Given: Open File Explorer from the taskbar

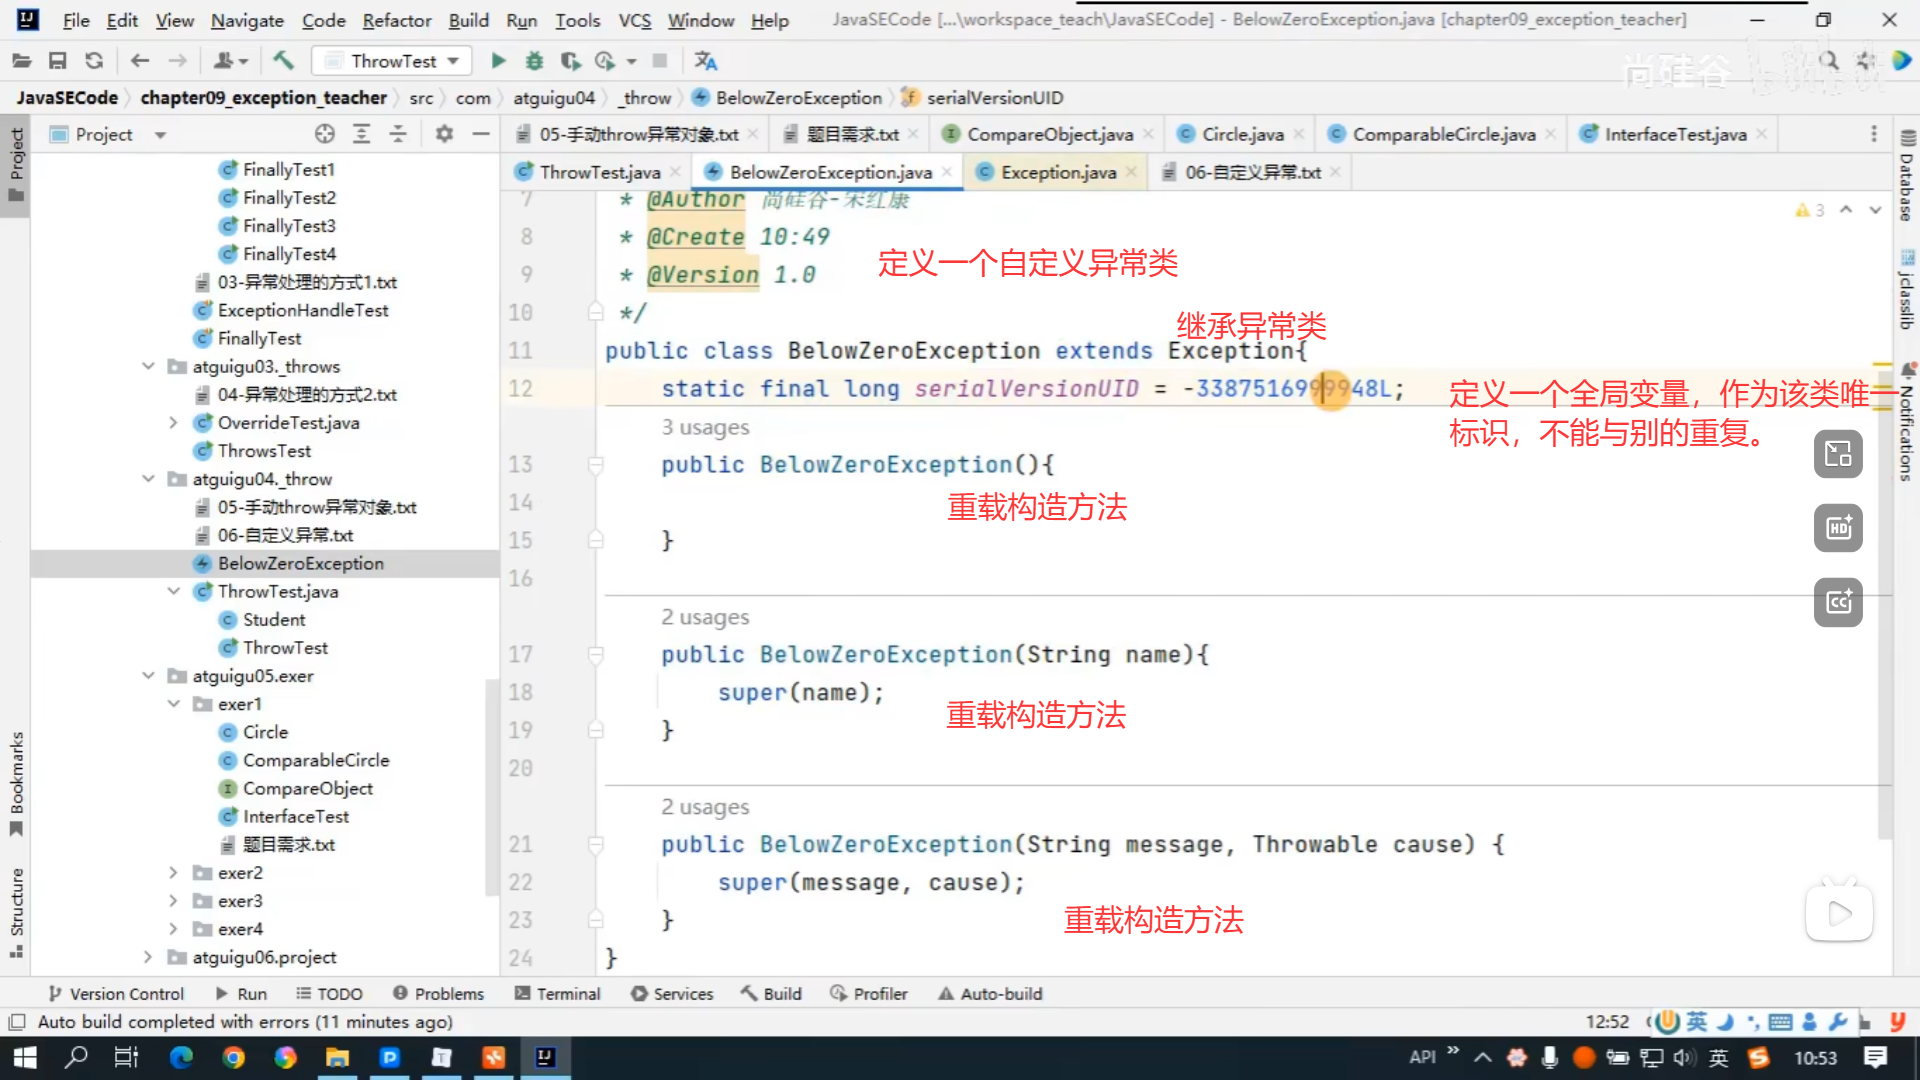Looking at the screenshot, I should click(x=338, y=1057).
